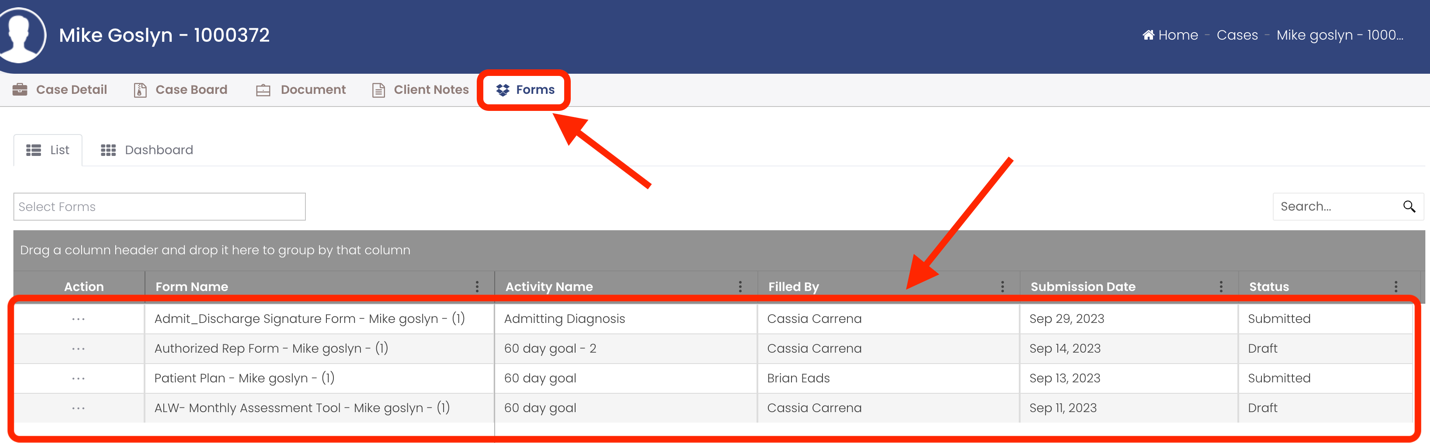1430x443 pixels.
Task: Open actions menu for Patient Plan row
Action: [79, 379]
